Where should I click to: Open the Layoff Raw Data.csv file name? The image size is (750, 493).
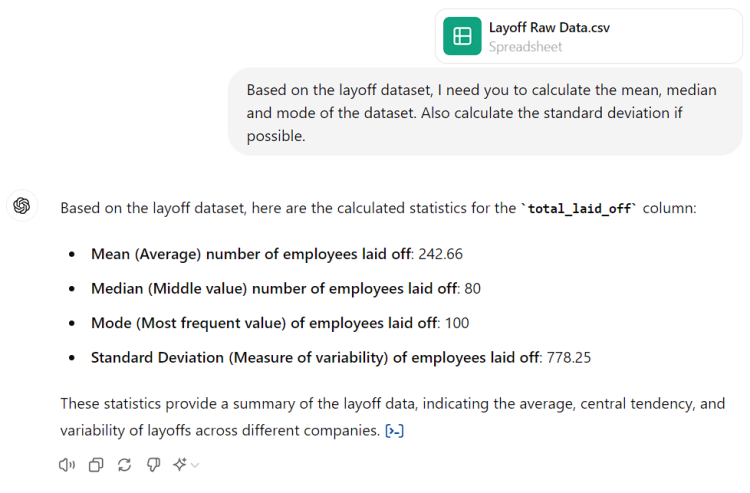click(549, 28)
